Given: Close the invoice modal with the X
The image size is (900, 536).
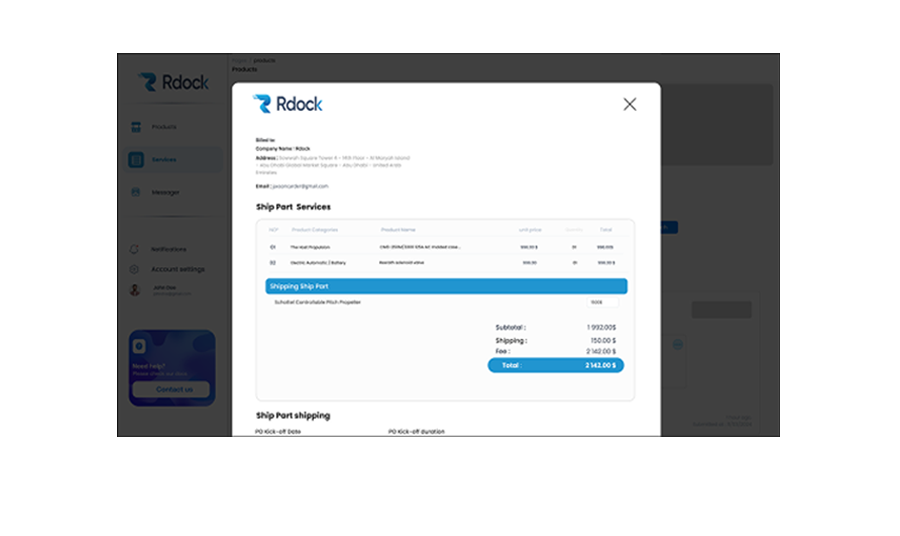Looking at the screenshot, I should (629, 104).
